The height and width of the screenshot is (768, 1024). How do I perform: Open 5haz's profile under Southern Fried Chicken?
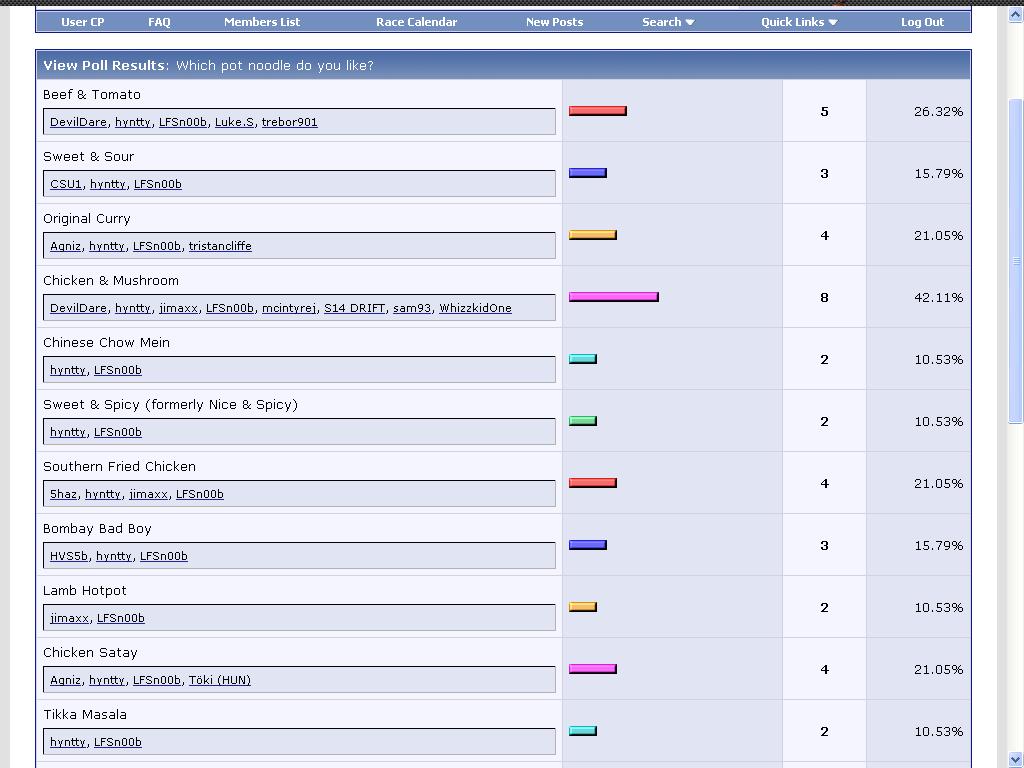click(63, 494)
